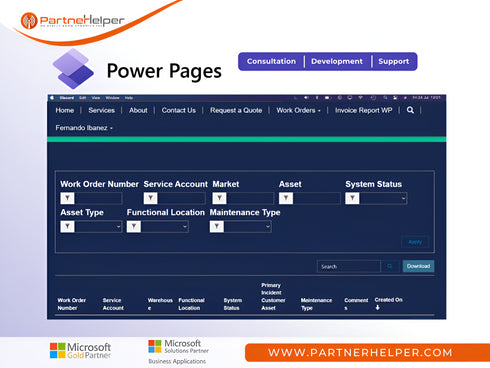Viewport: 490px width, 368px height.
Task: Sort by System Status column header
Action: point(233,304)
